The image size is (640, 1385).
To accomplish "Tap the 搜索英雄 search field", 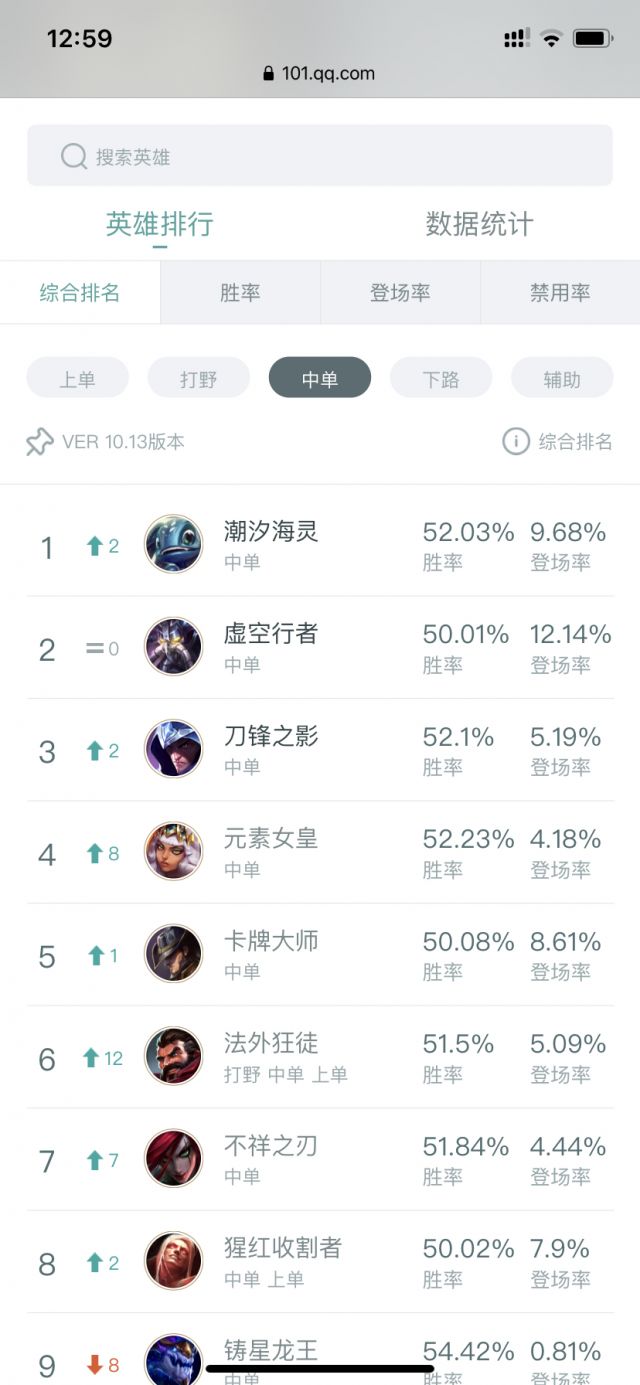I will pos(320,156).
